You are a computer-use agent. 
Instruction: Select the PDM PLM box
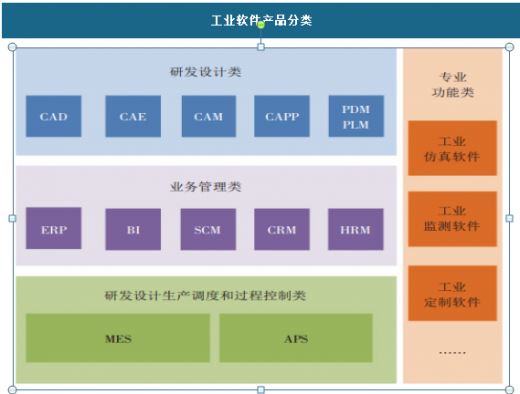click(x=356, y=116)
